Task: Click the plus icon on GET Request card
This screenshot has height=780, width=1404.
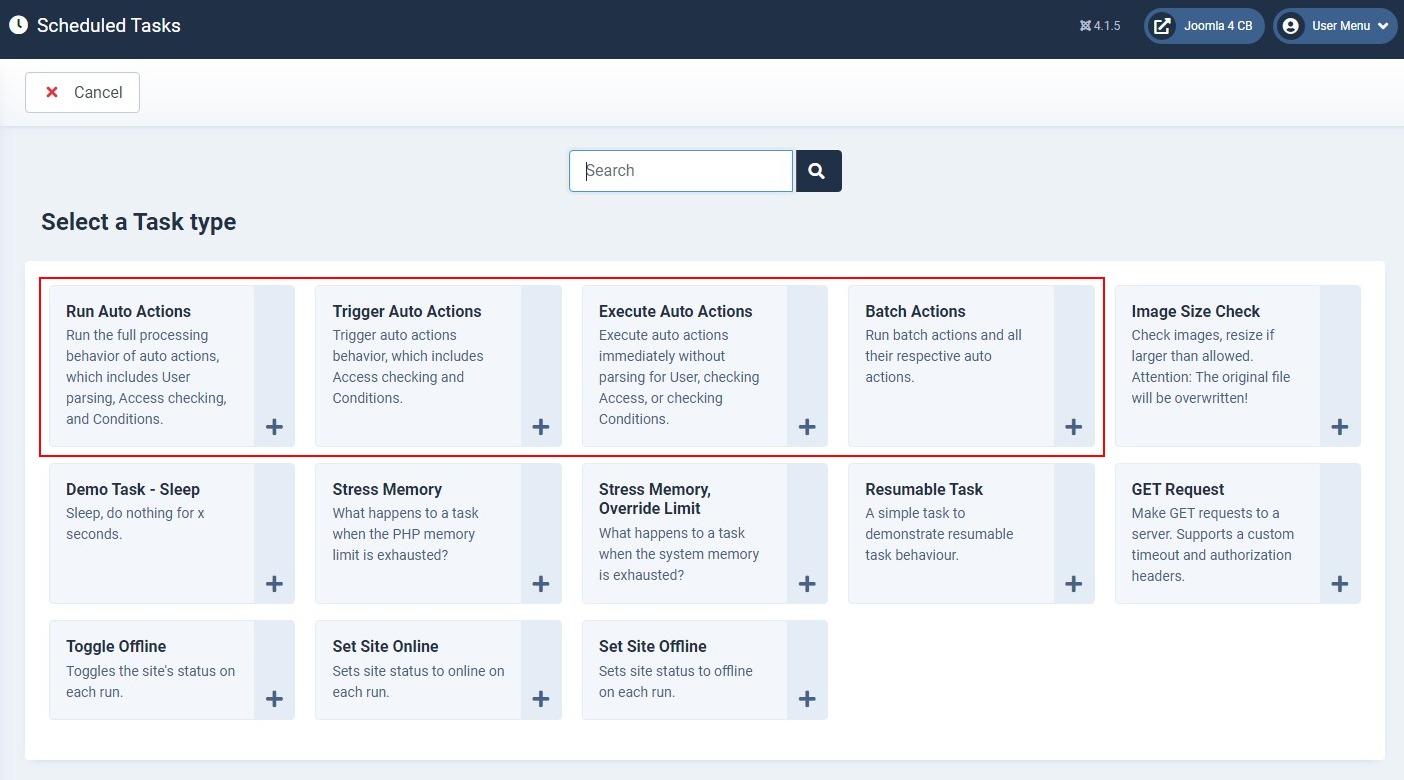Action: tap(1340, 584)
